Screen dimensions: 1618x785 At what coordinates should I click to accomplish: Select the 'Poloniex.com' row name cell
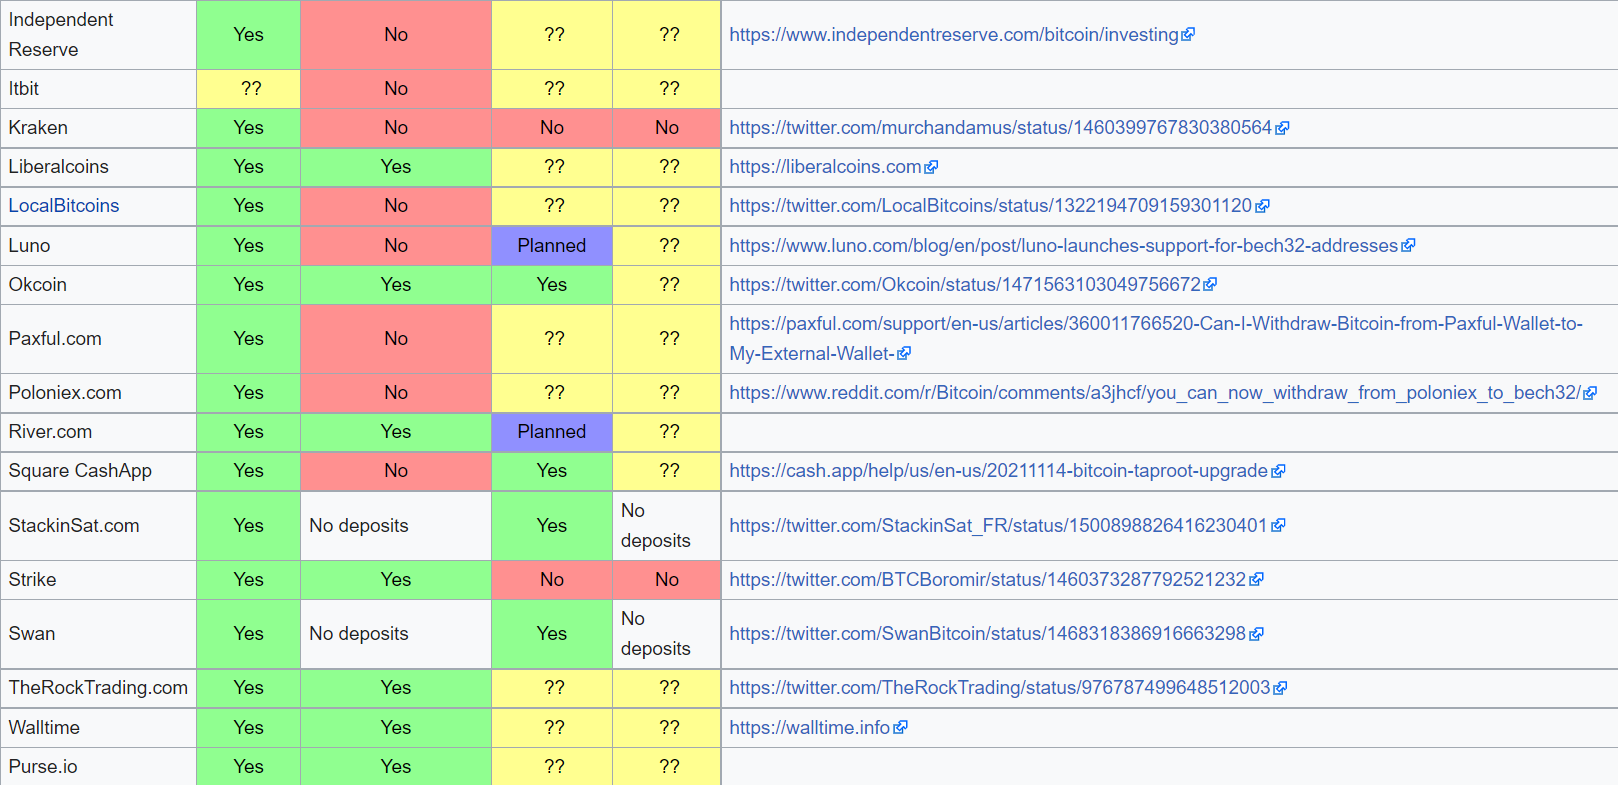(x=98, y=393)
